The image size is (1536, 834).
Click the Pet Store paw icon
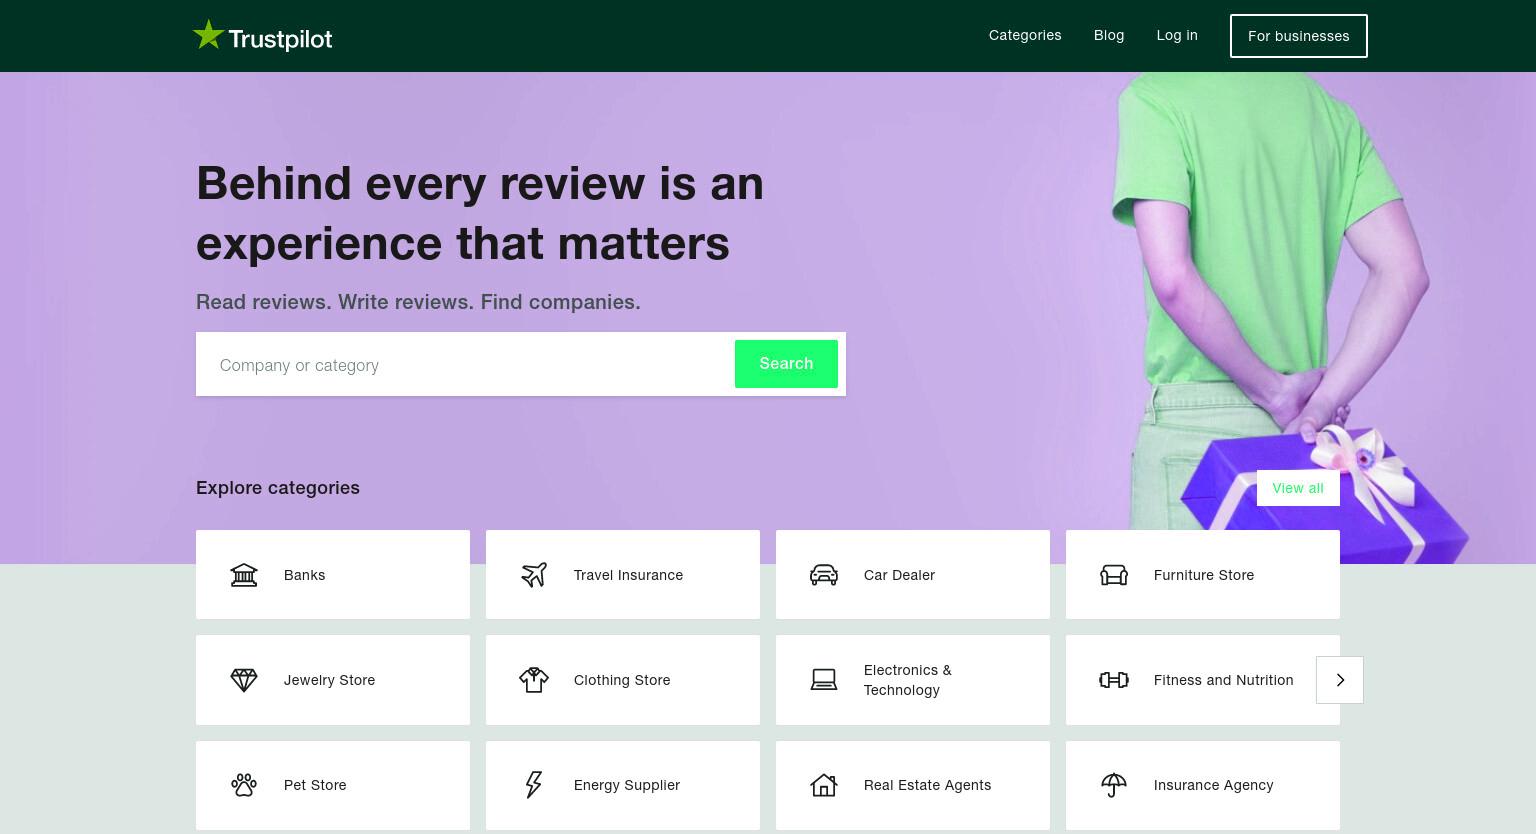click(244, 785)
